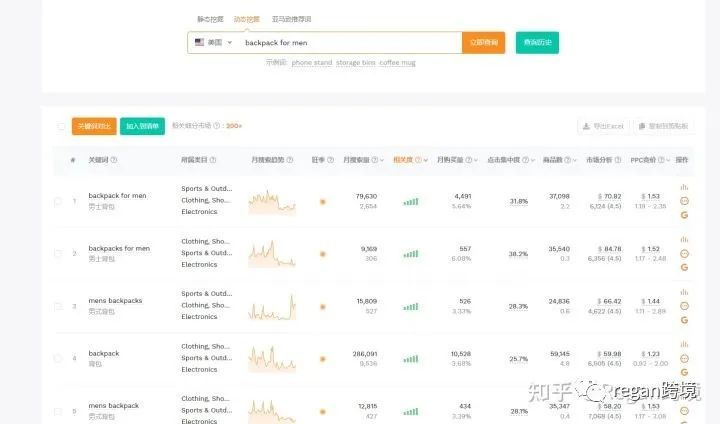The height and width of the screenshot is (424, 720).
Task: Open market chart icon for 'backpacks for men'
Action: coord(684,239)
